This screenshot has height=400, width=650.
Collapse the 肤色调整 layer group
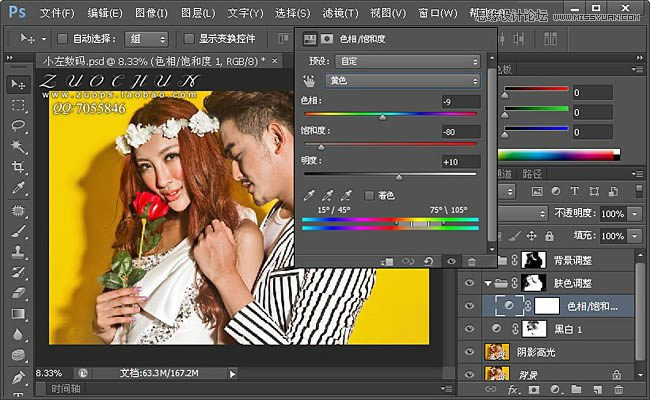pyautogui.click(x=487, y=284)
